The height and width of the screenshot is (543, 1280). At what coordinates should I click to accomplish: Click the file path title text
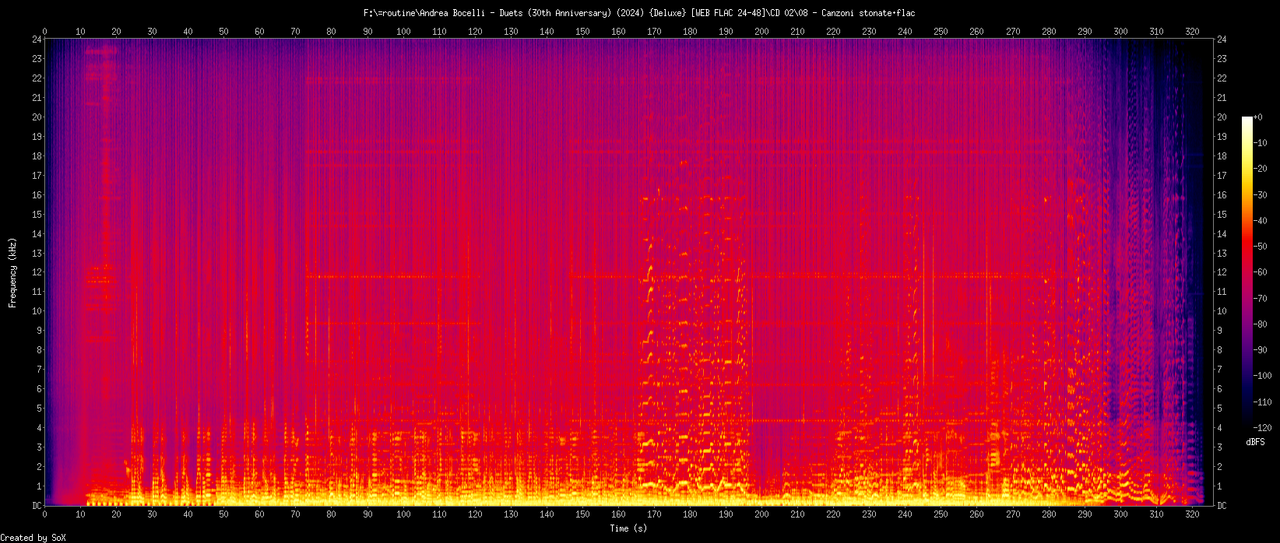640,13
